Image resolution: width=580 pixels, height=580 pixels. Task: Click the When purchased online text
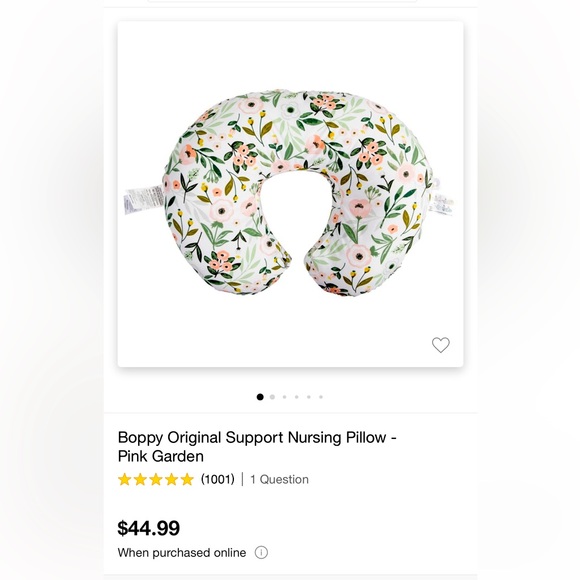pos(182,553)
